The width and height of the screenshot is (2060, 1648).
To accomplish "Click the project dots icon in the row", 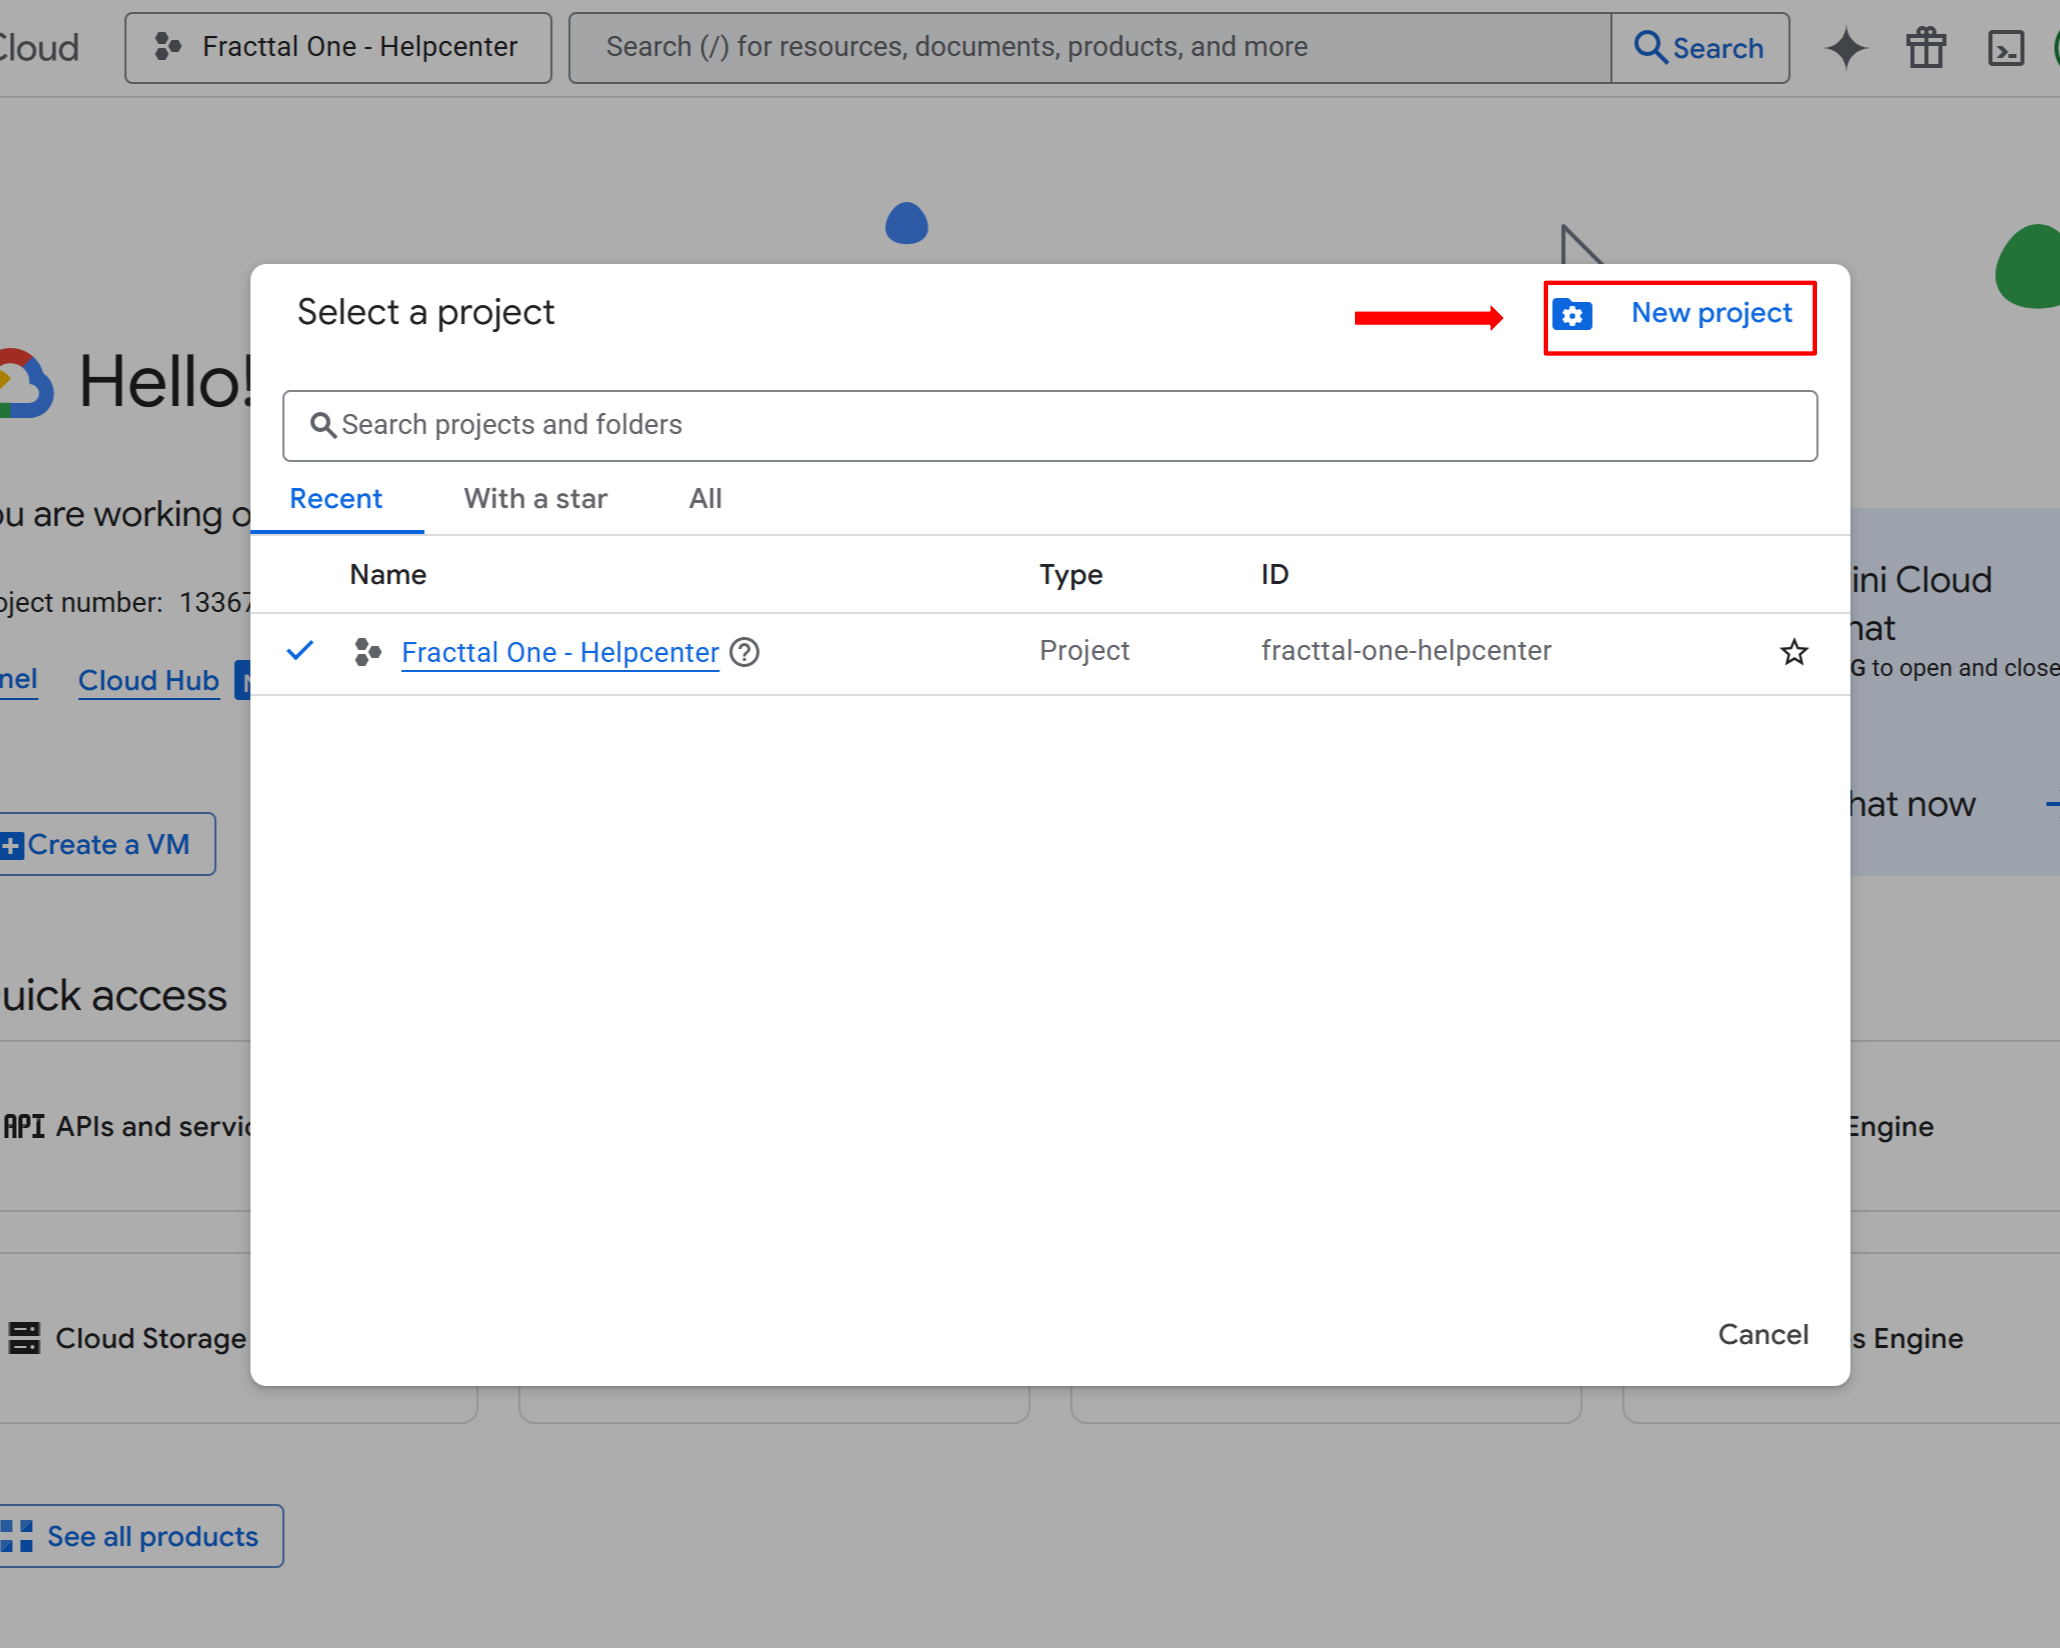I will pos(368,652).
